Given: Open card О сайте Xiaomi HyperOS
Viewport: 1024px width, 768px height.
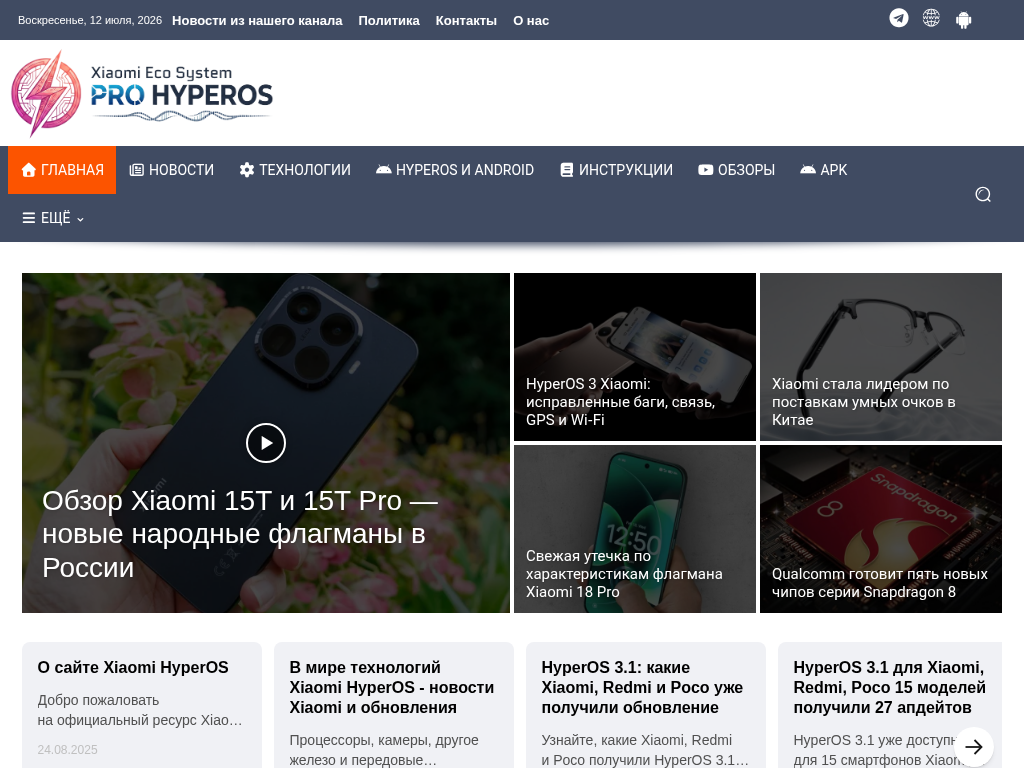Looking at the screenshot, I should coord(133,667).
